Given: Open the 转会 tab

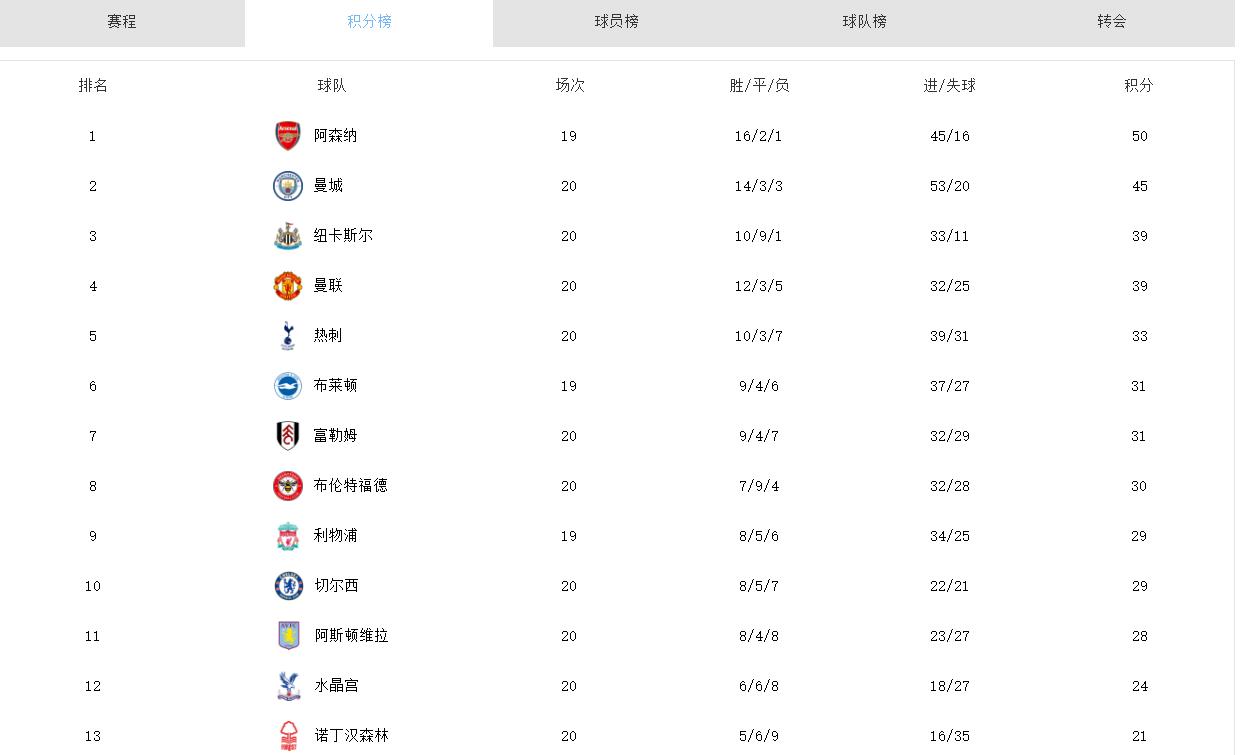Looking at the screenshot, I should pos(1110,22).
